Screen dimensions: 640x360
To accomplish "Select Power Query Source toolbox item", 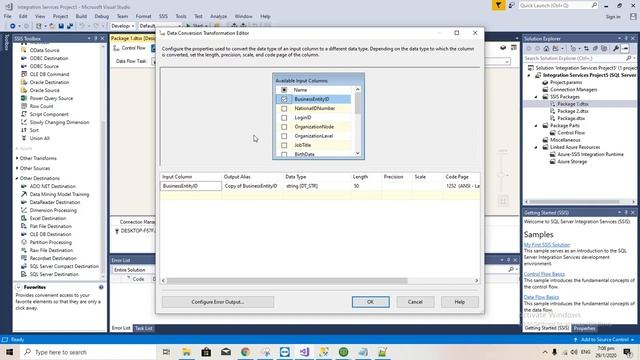I will (51, 98).
